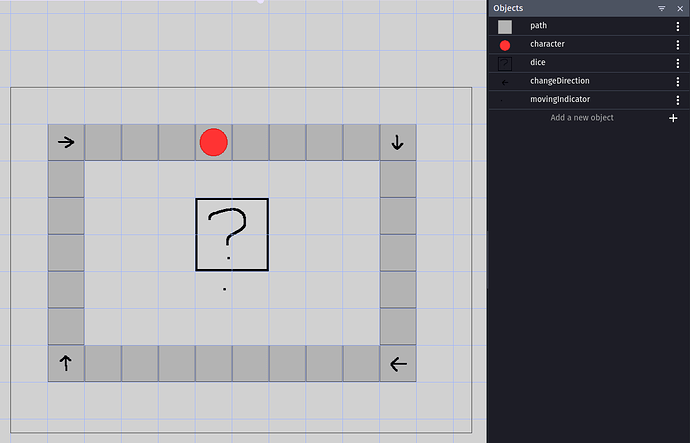The image size is (690, 443).
Task: Open options menu for character object
Action: 678,45
